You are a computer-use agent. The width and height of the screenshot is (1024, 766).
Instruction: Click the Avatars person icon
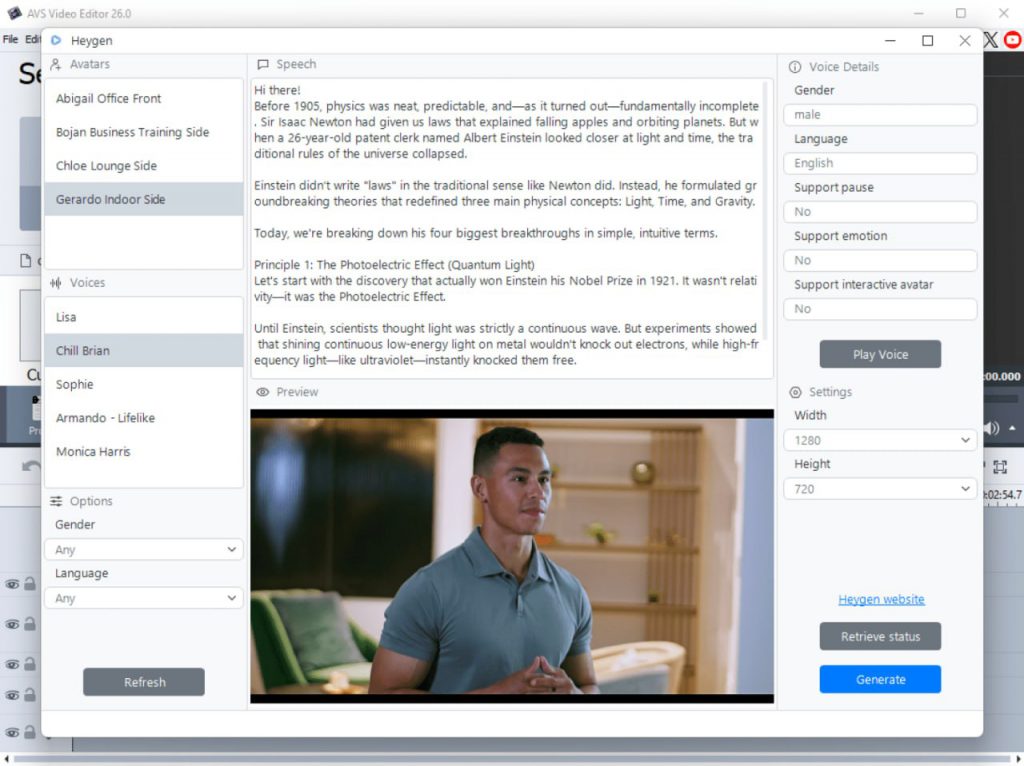coord(56,64)
